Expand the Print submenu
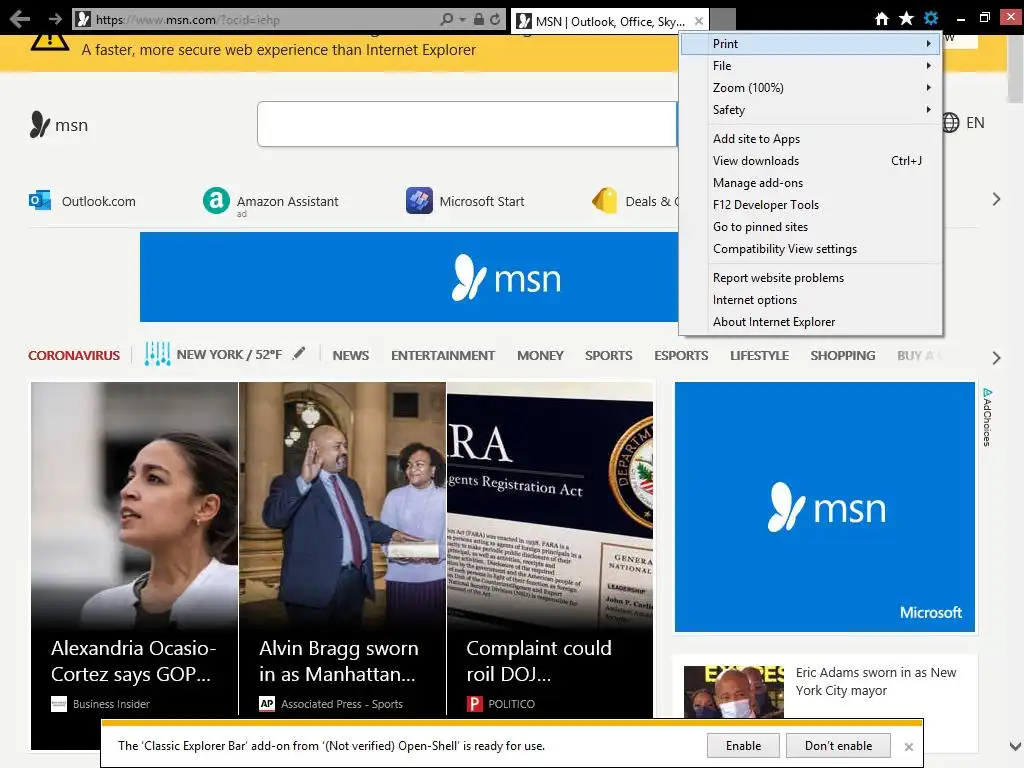 point(810,44)
